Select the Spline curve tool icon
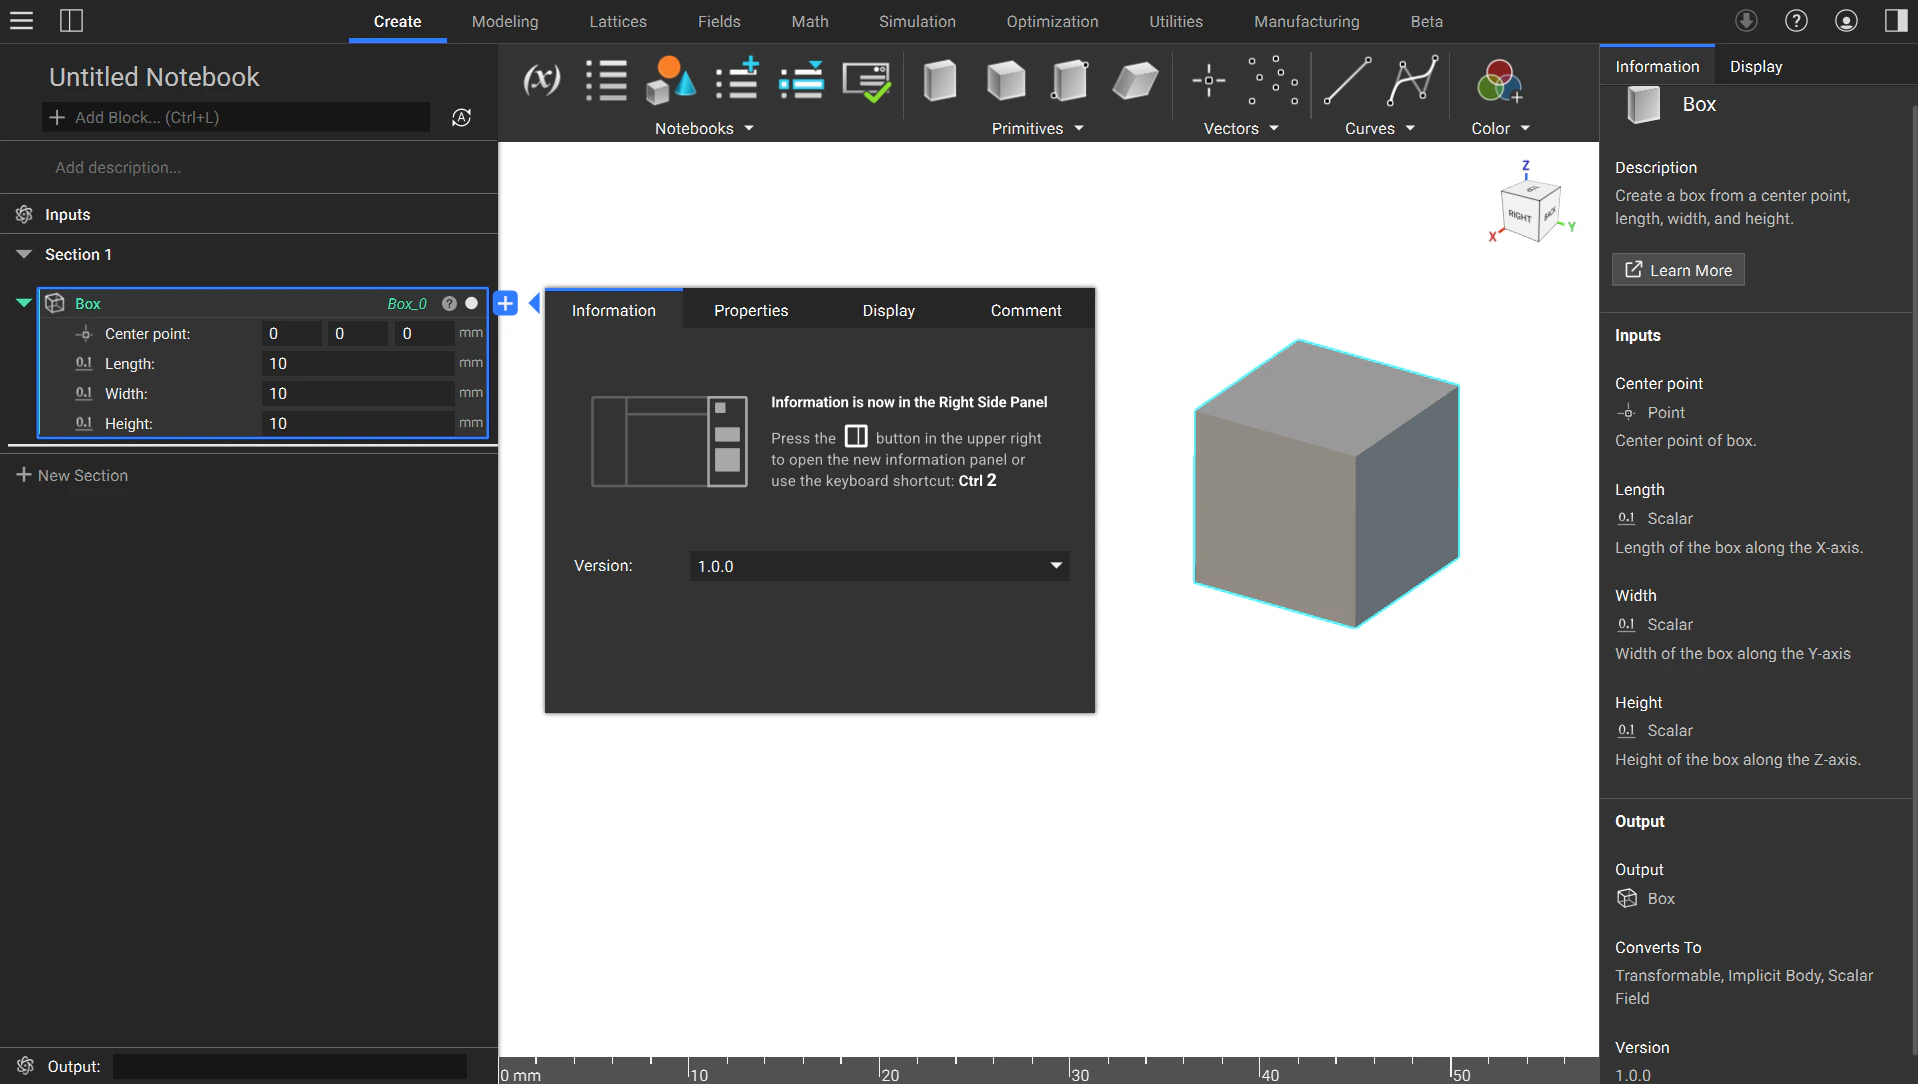 [1412, 80]
